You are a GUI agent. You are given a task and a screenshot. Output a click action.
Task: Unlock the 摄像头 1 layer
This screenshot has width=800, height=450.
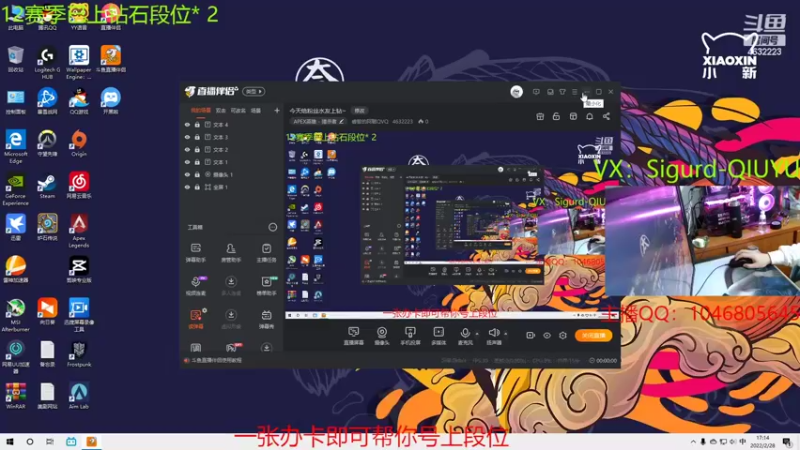coord(197,174)
